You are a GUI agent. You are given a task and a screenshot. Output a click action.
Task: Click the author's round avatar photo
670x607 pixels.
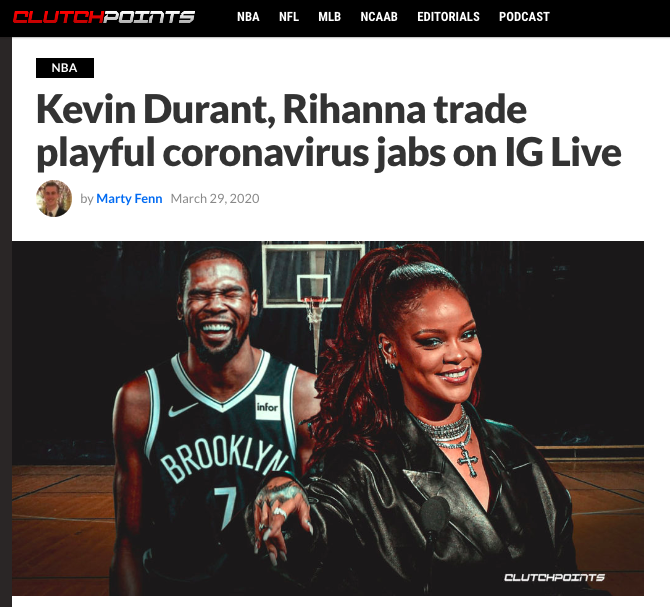54,198
